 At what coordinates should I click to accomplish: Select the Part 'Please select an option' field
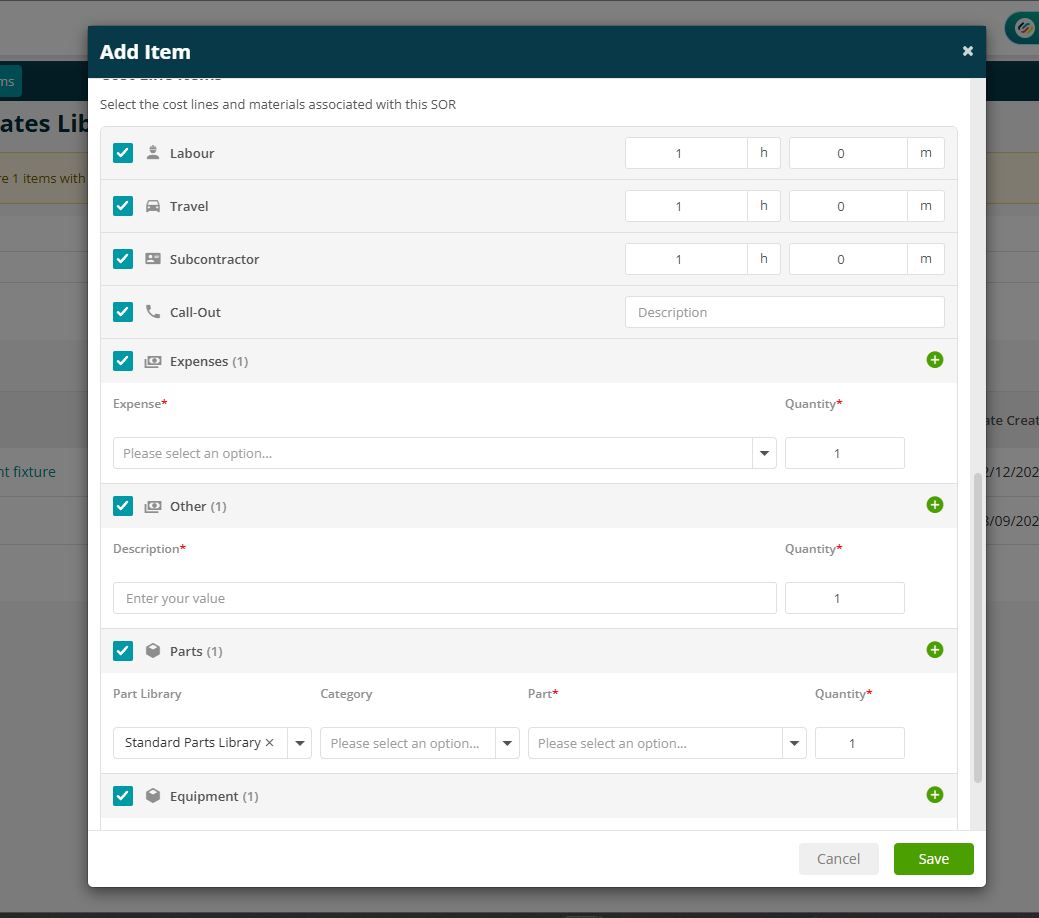pyautogui.click(x=655, y=743)
